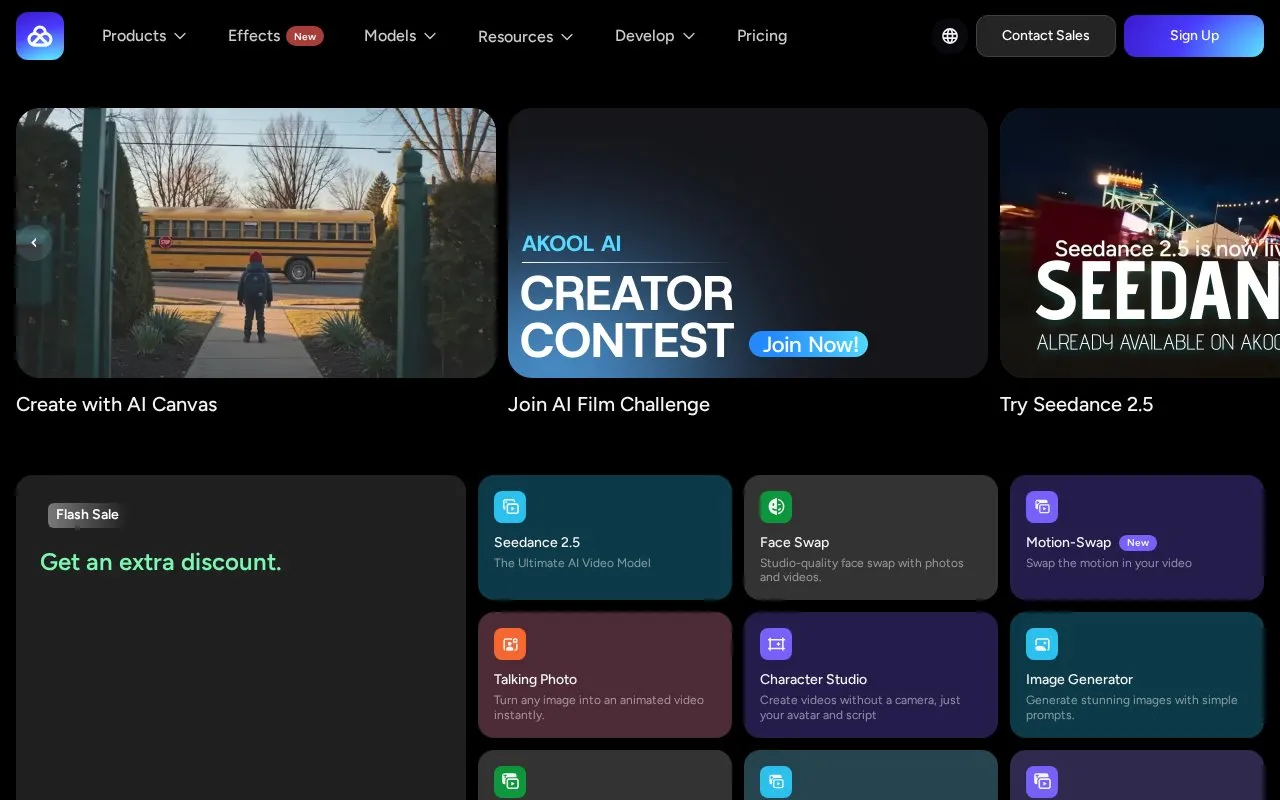
Task: Click the green icon below Talking Photo
Action: [x=510, y=782]
